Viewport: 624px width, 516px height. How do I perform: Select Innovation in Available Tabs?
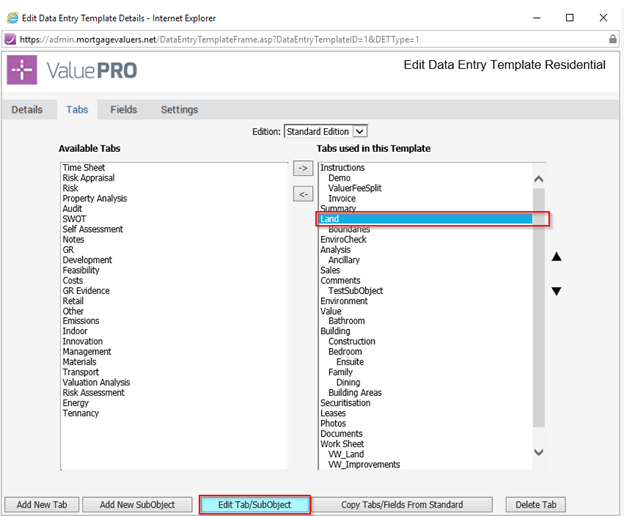pos(82,341)
